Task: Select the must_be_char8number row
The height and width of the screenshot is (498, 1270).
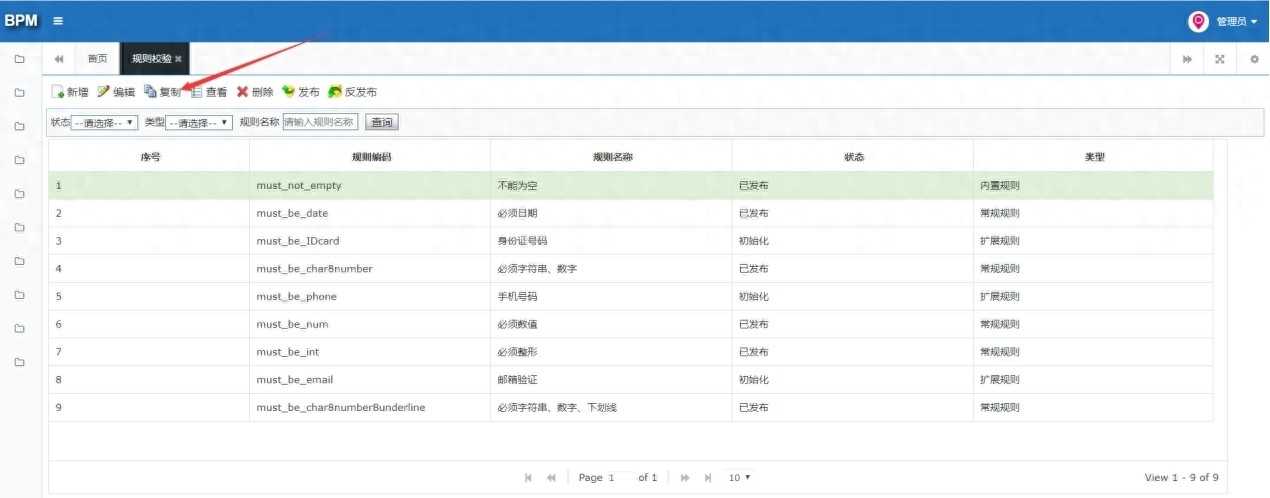Action: point(631,269)
